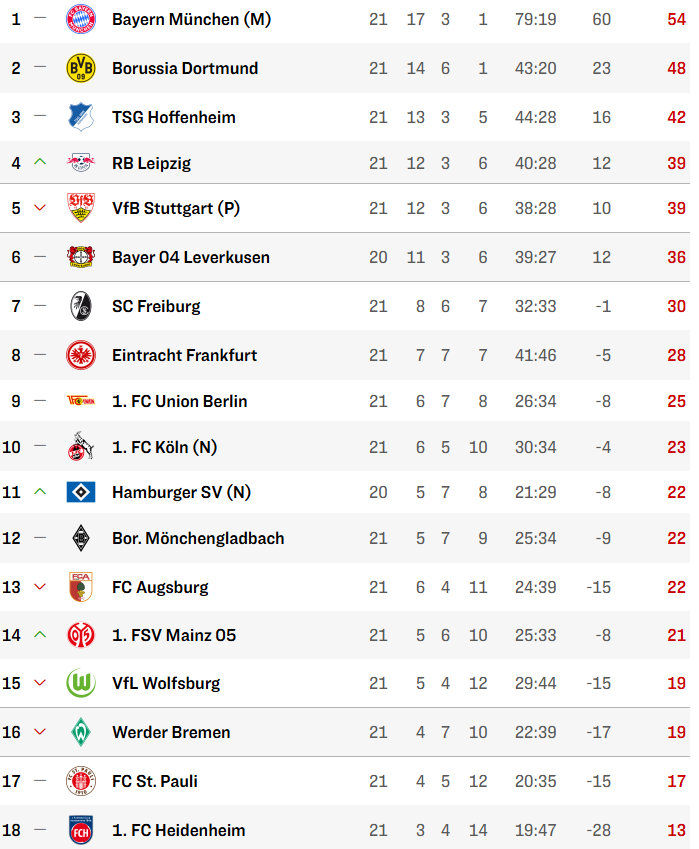Click the Borussia Dortmund BVB logo

(81, 68)
